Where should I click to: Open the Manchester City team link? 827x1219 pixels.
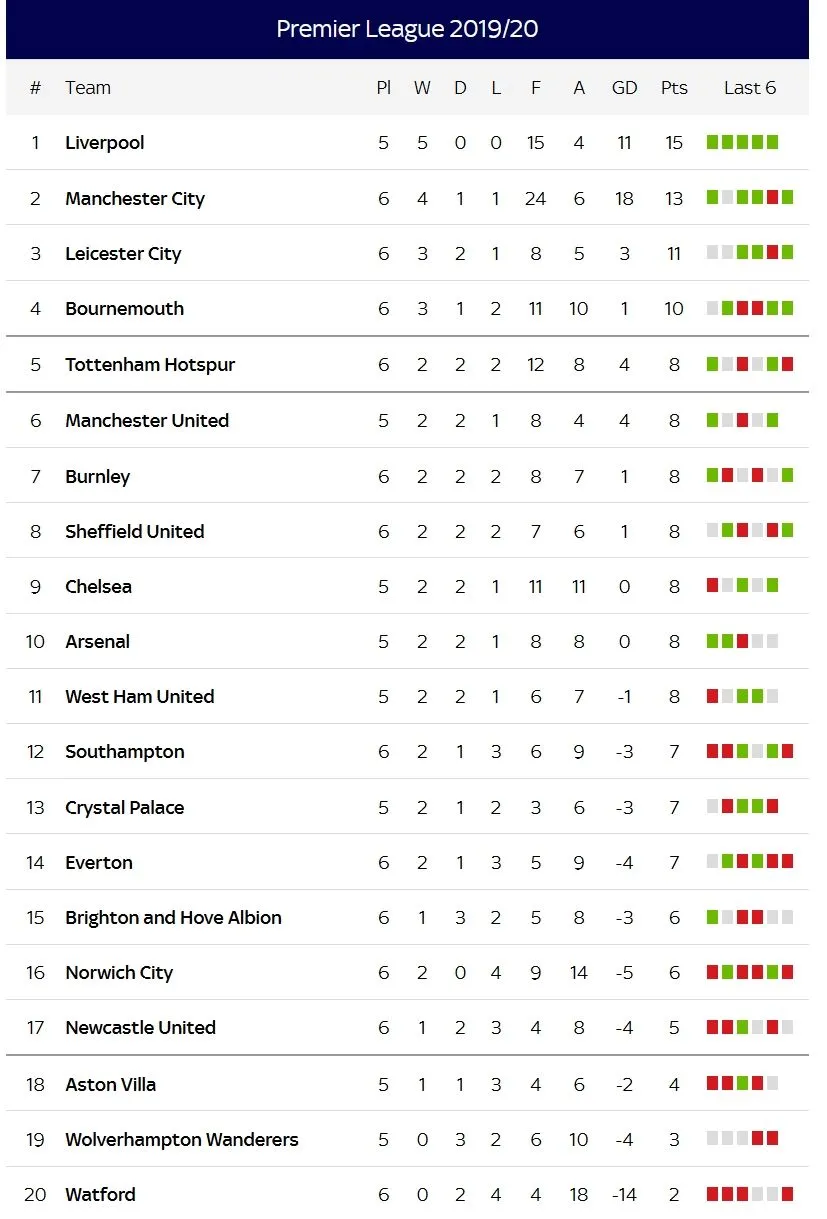click(x=134, y=199)
